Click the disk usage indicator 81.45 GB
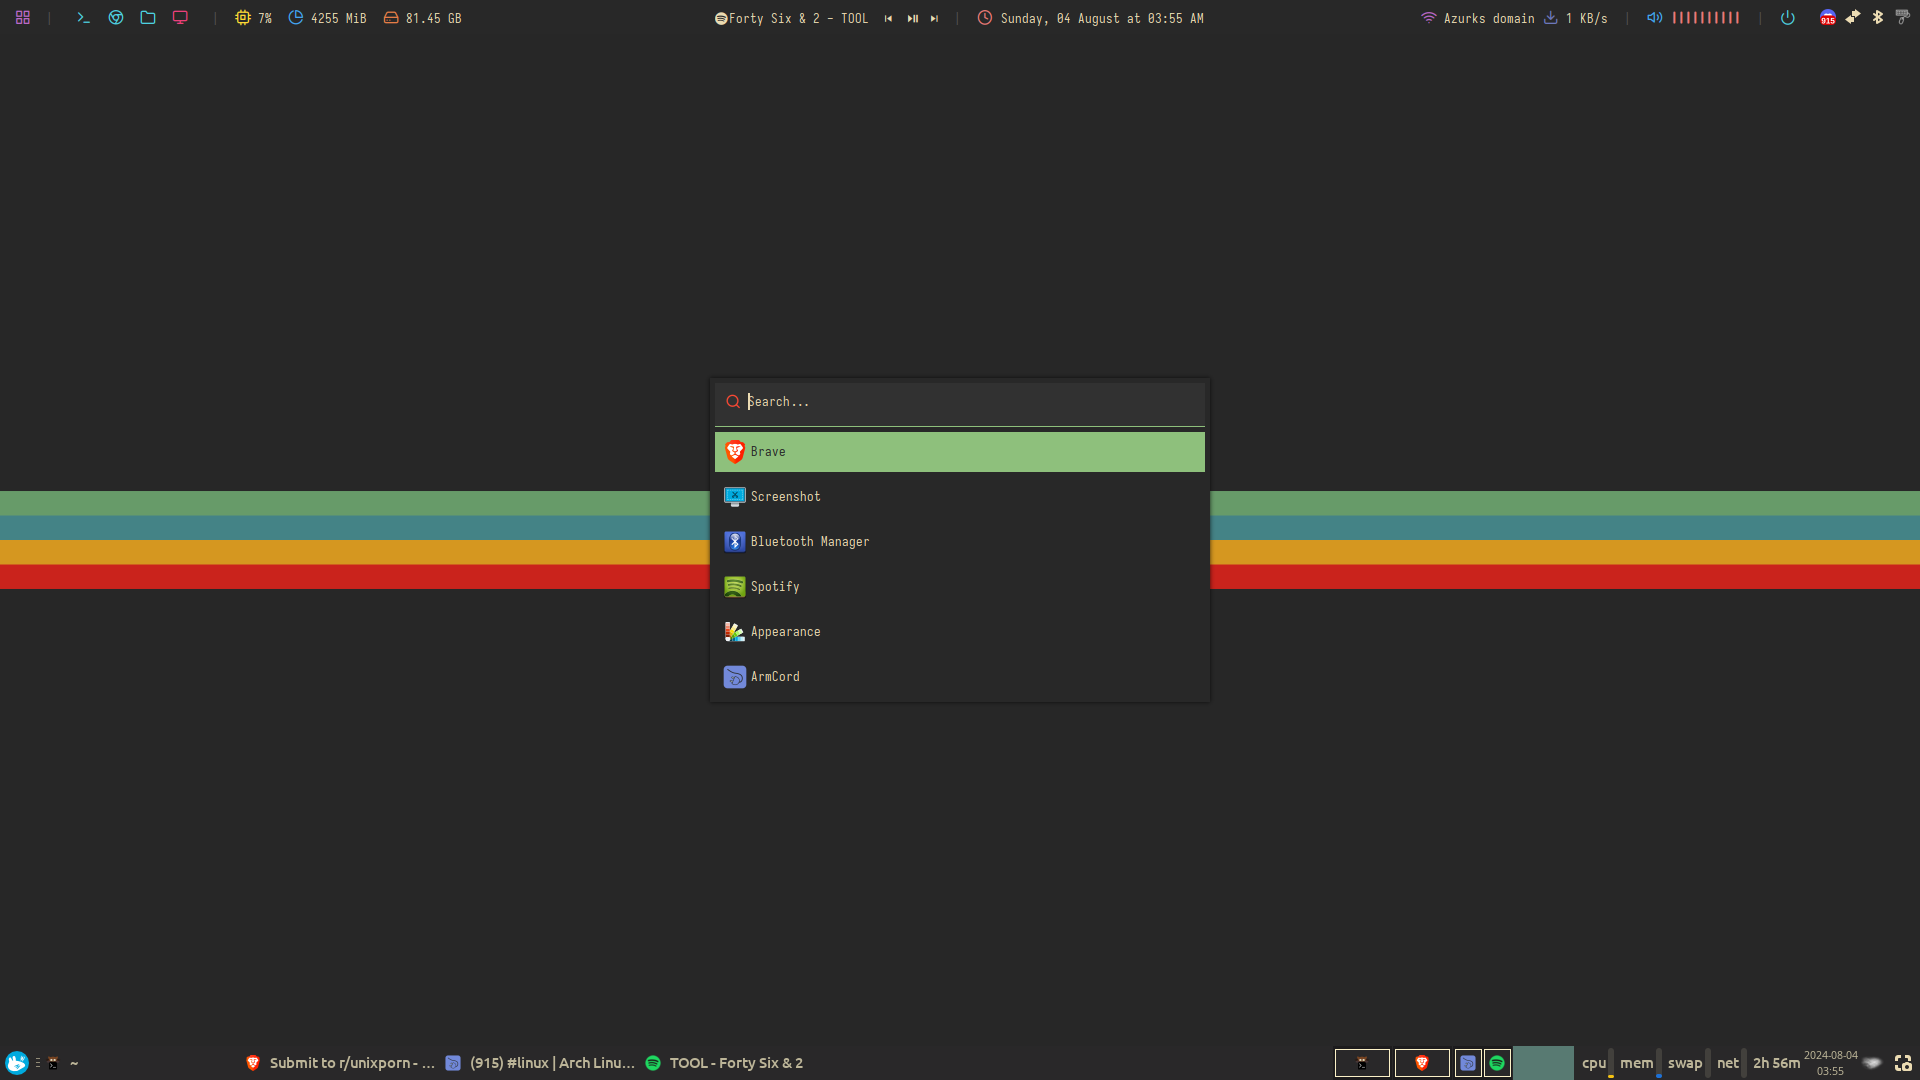 pos(422,18)
